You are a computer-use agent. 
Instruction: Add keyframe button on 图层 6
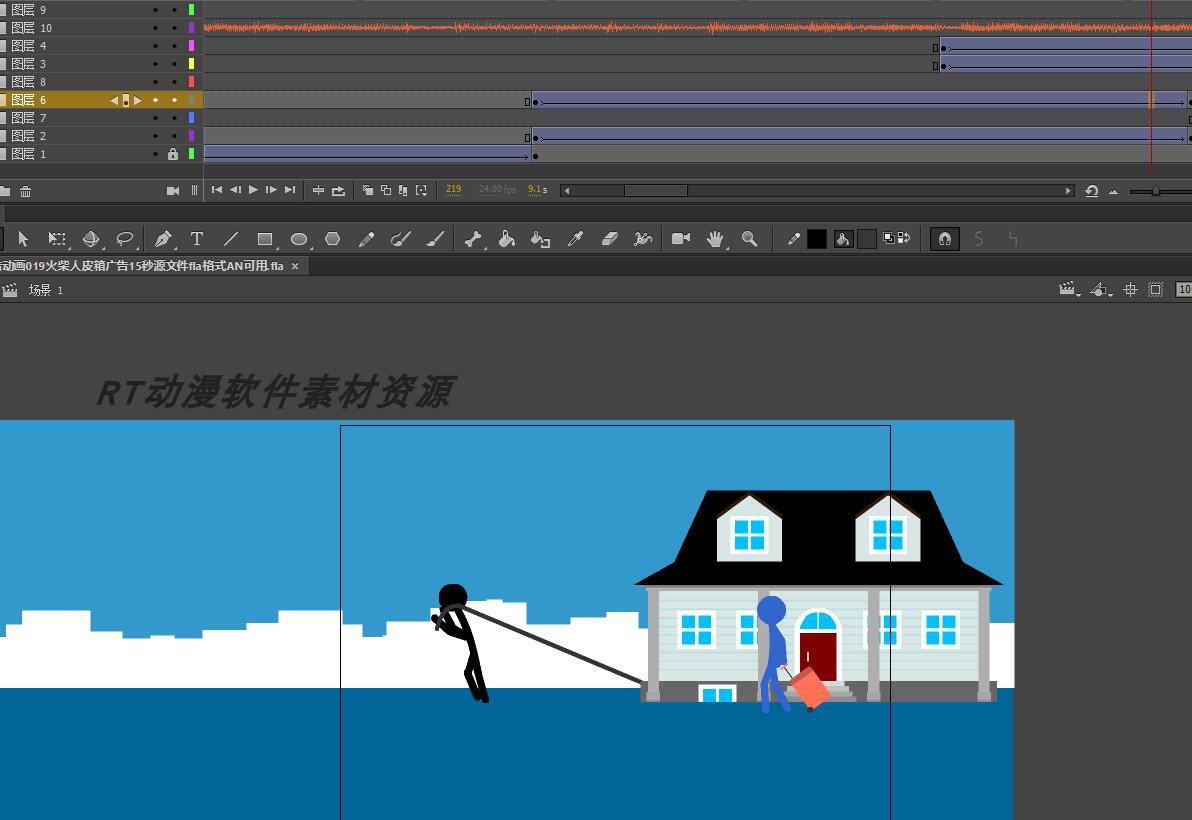pyautogui.click(x=125, y=100)
